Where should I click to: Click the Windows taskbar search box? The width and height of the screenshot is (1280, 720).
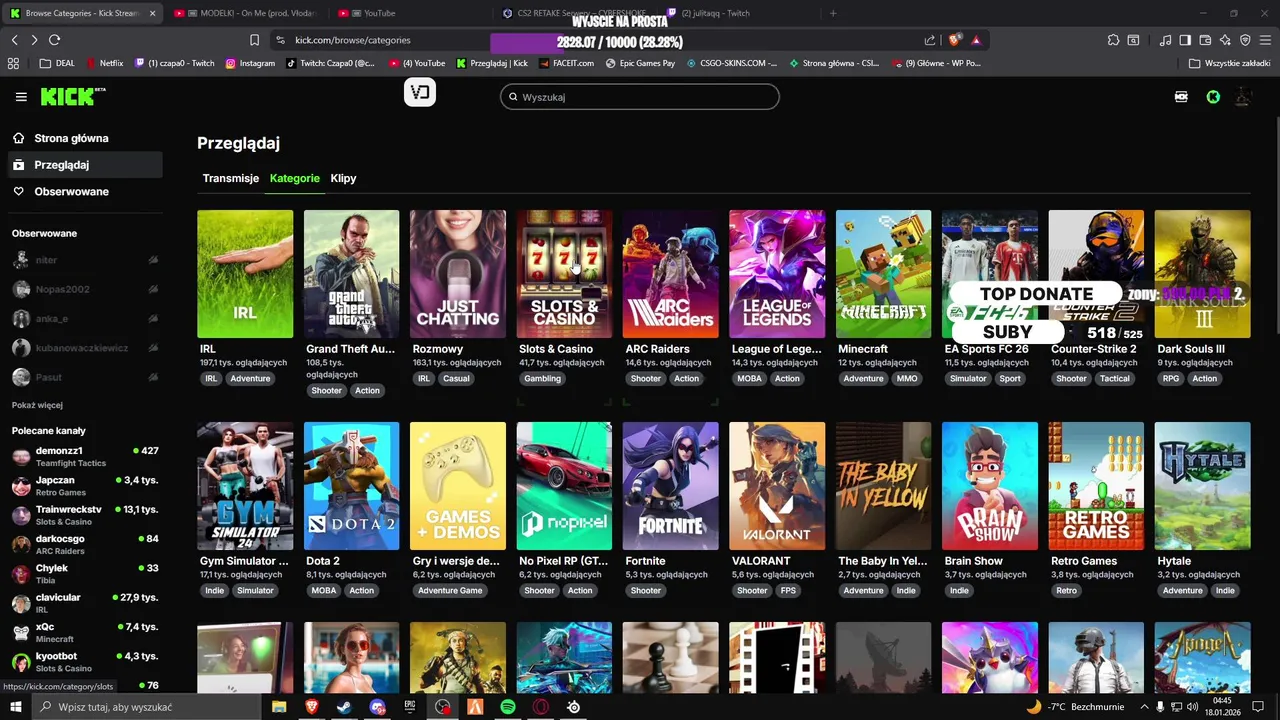click(146, 707)
